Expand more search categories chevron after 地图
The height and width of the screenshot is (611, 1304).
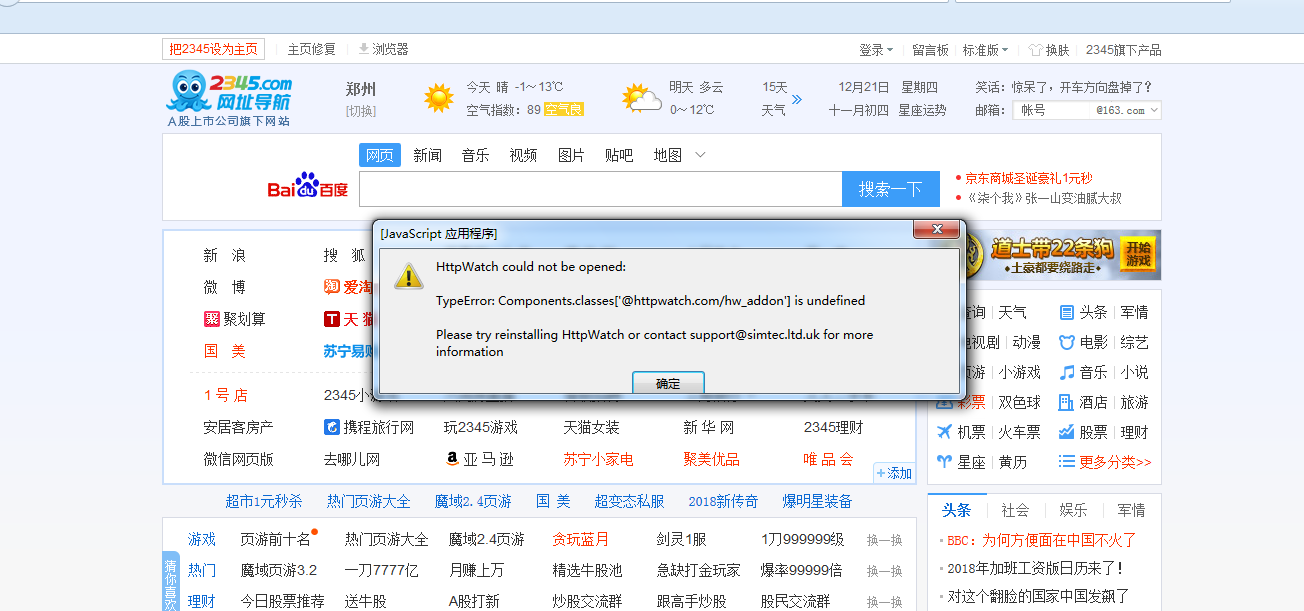click(700, 155)
